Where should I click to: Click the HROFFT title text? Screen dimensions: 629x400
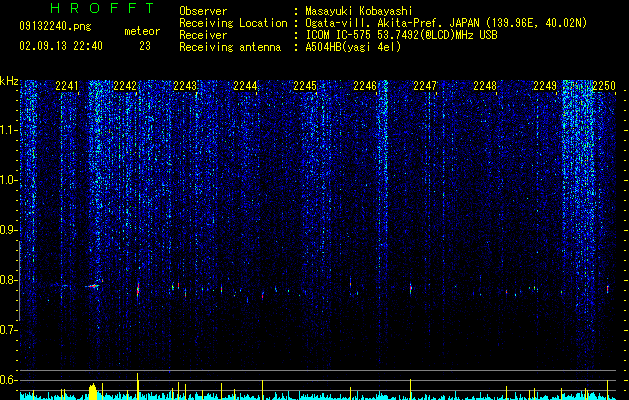click(102, 8)
